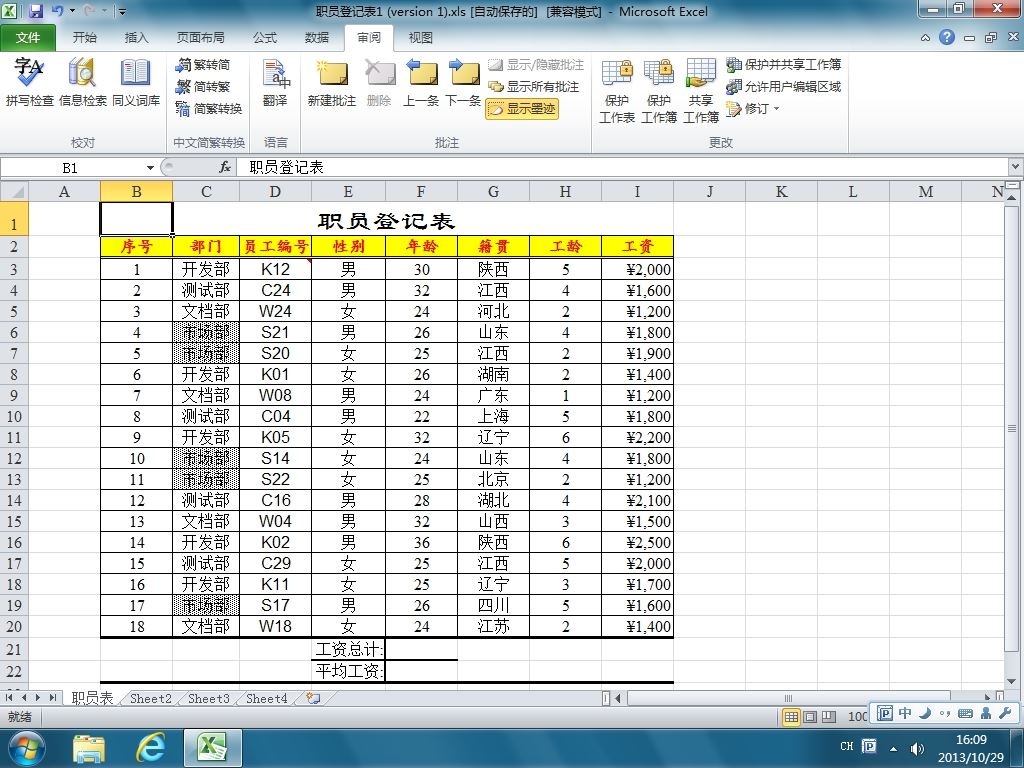
Task: Switch to Page Layout view in status bar
Action: (x=810, y=717)
